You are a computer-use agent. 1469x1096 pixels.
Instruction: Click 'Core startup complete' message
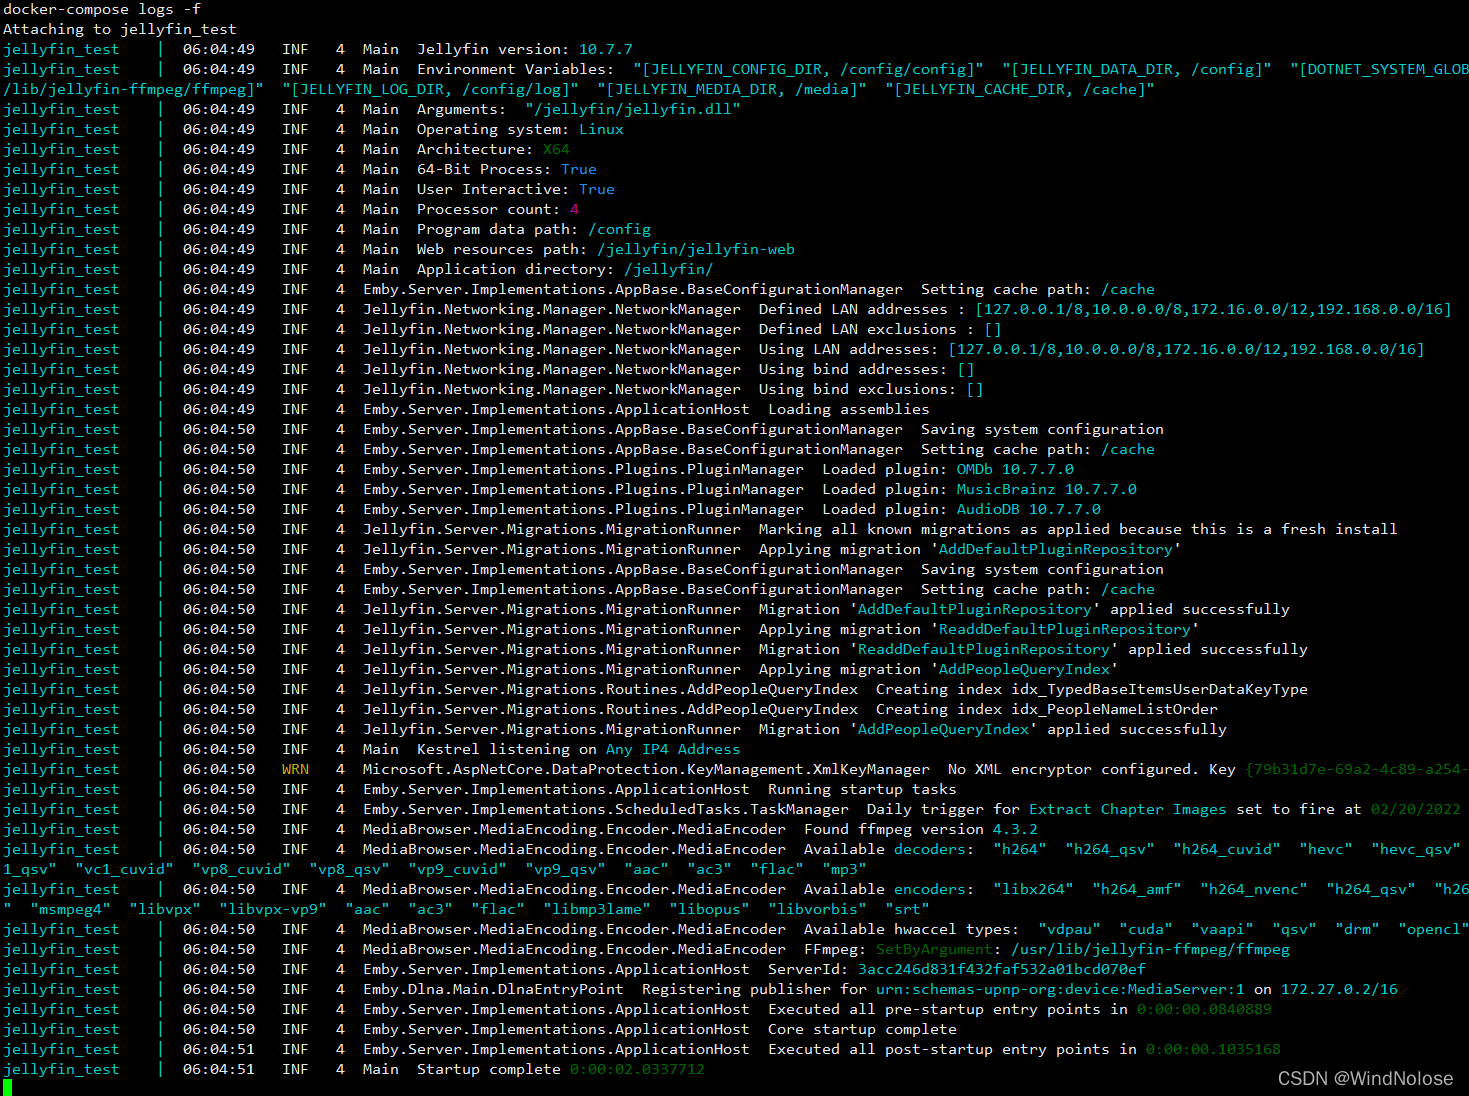(x=862, y=1029)
